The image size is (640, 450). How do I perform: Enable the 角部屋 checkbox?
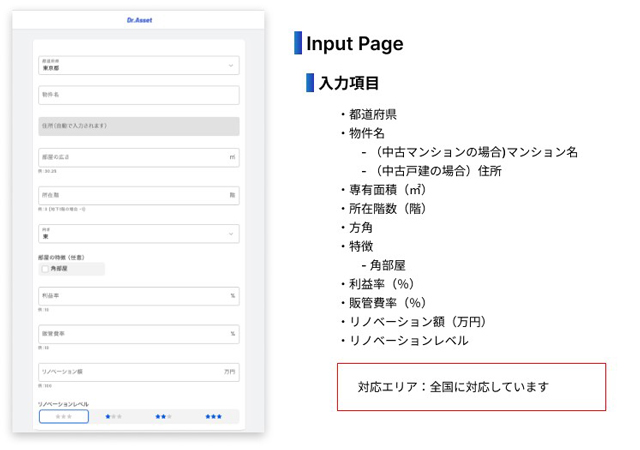45,269
